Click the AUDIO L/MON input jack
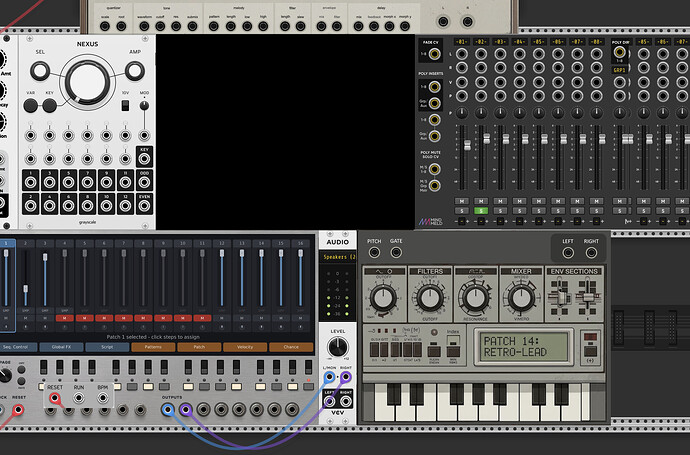This screenshot has width=690, height=455. click(x=329, y=377)
